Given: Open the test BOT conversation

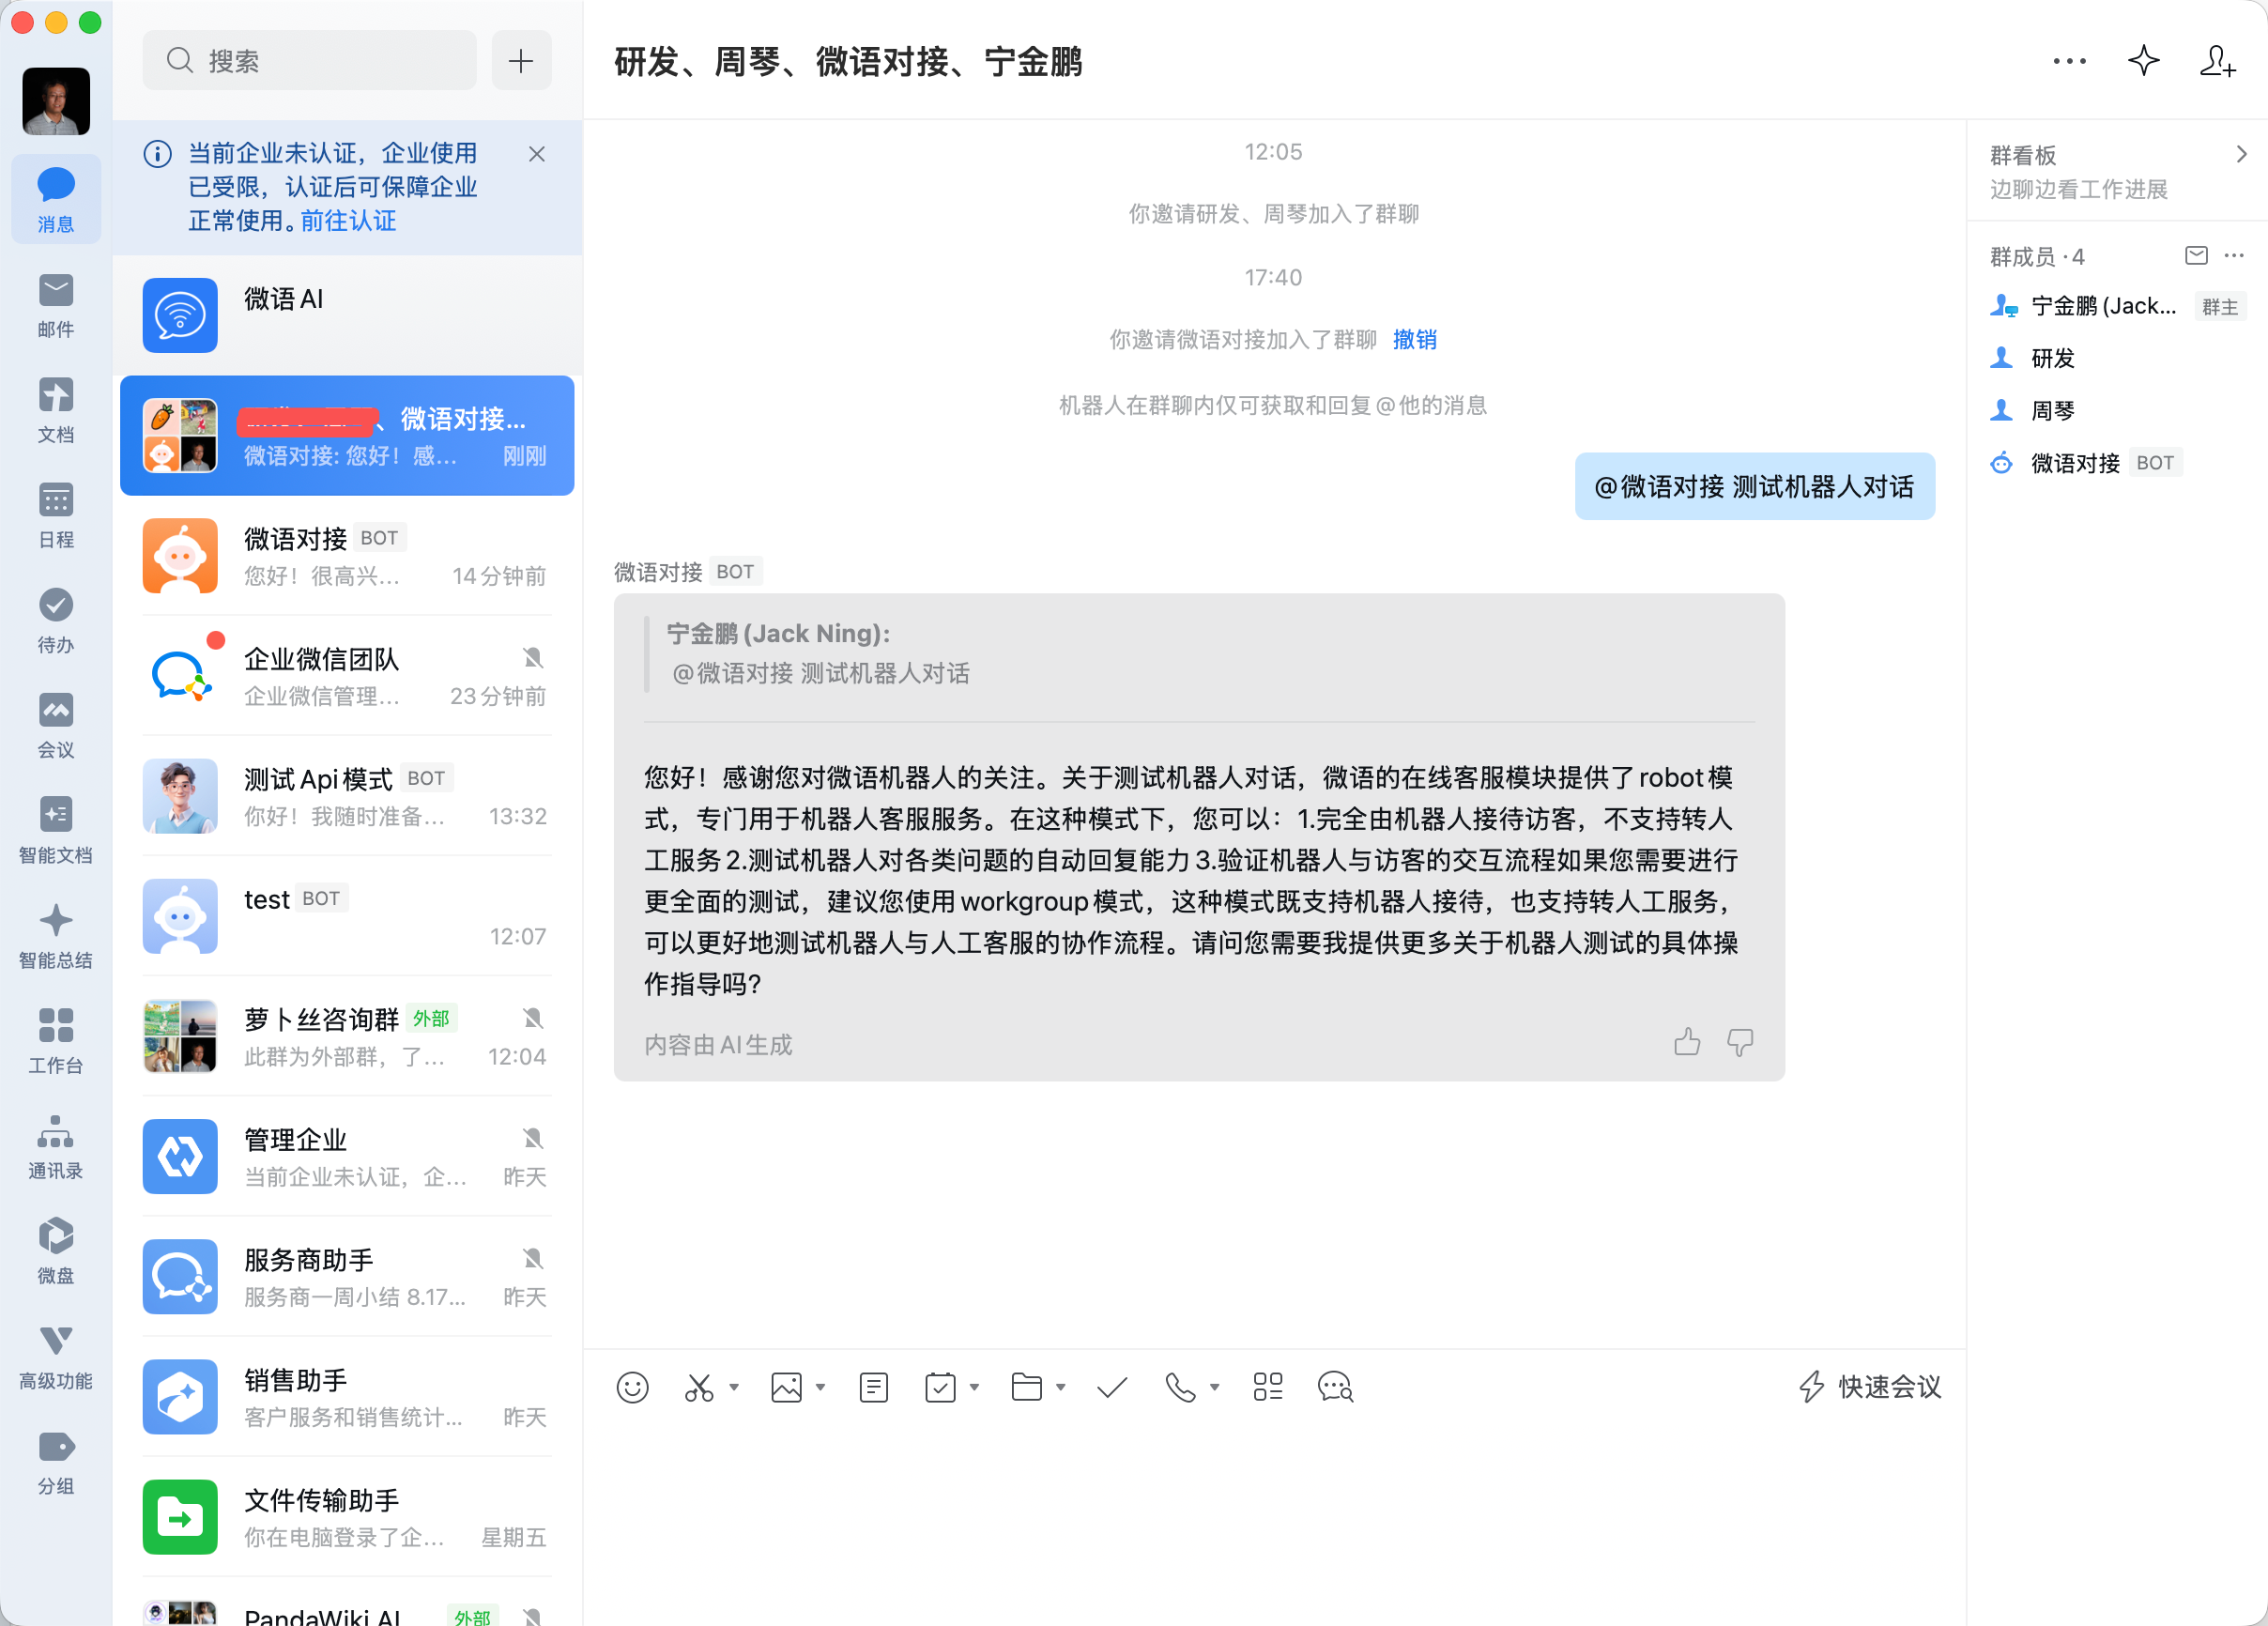Looking at the screenshot, I should pyautogui.click(x=347, y=916).
